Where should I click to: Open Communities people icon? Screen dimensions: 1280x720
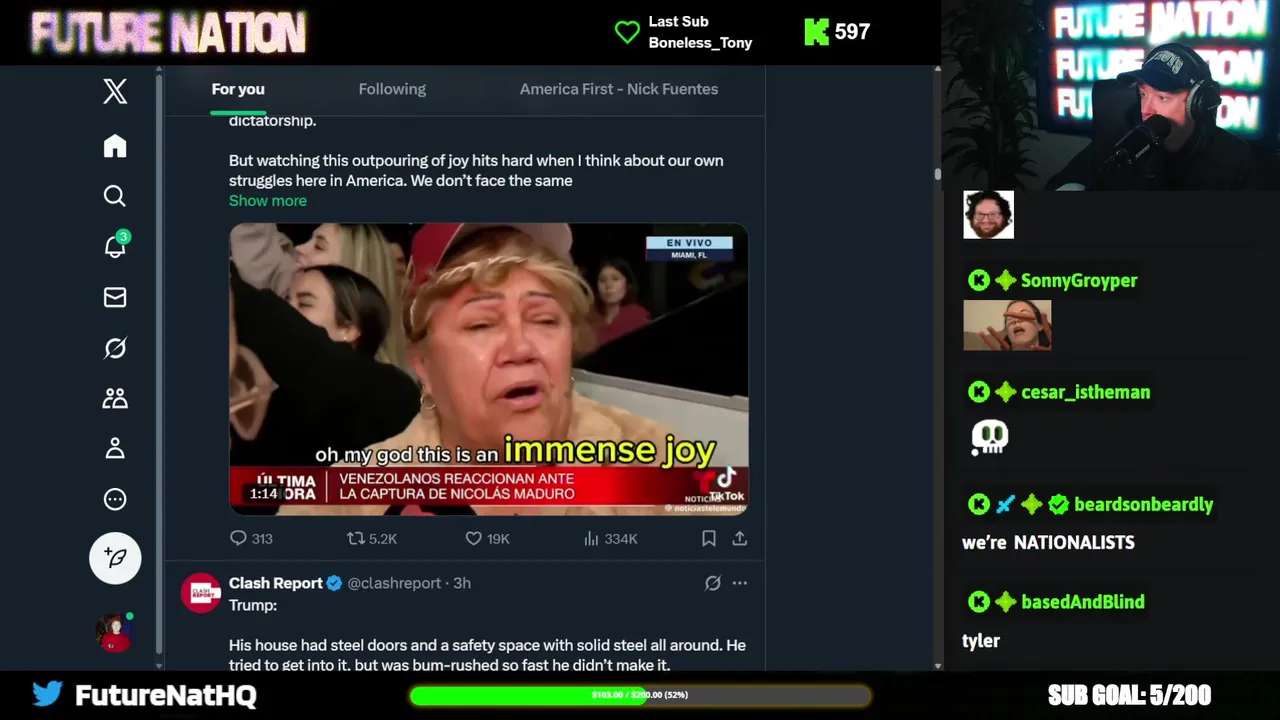(115, 398)
